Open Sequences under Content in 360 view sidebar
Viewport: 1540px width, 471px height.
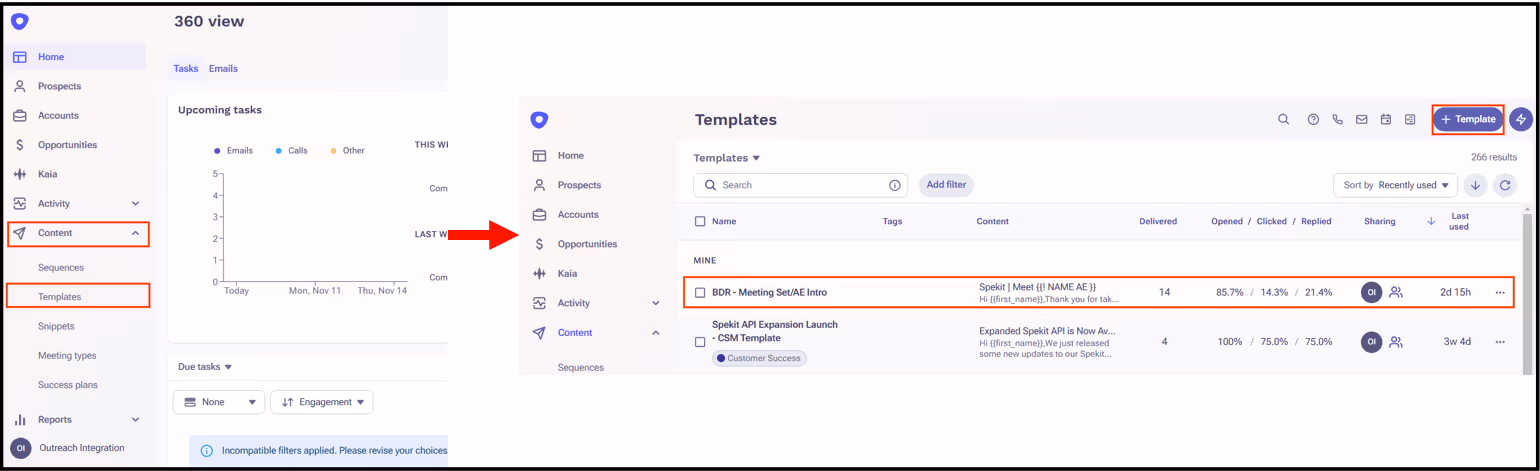pyautogui.click(x=61, y=267)
